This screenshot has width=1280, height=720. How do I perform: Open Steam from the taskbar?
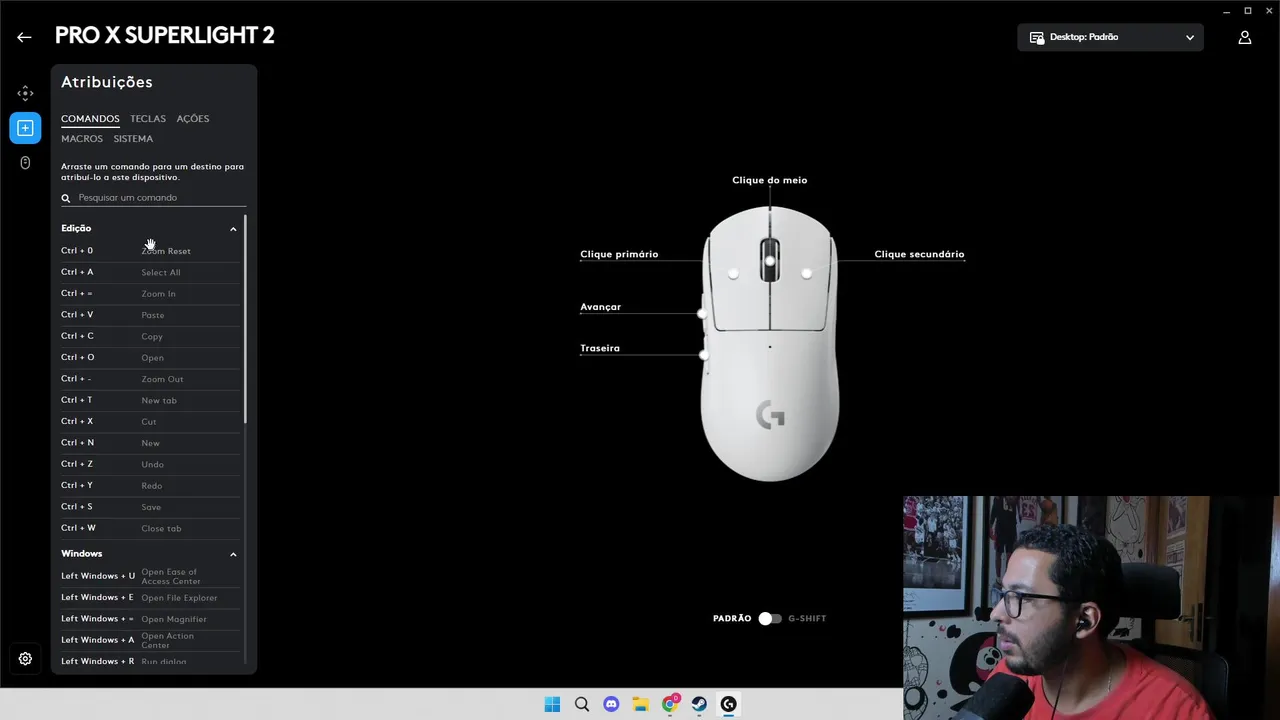point(699,704)
